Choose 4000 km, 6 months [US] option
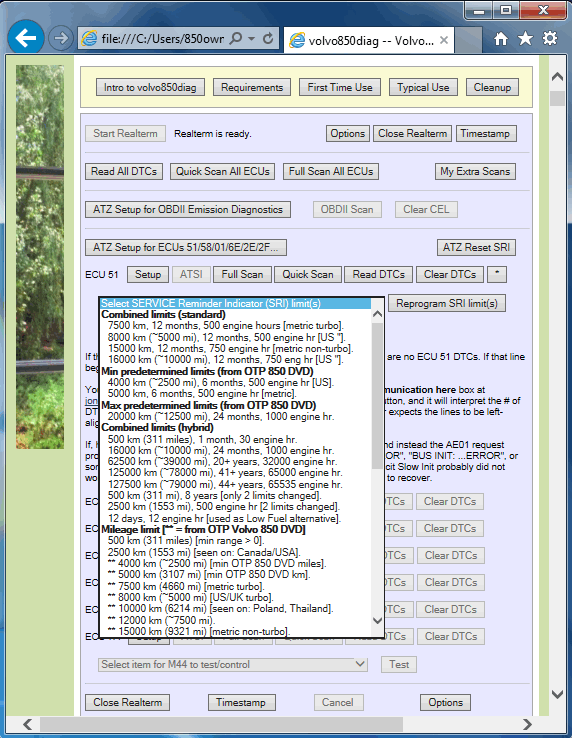This screenshot has width=572, height=738. tap(235, 383)
